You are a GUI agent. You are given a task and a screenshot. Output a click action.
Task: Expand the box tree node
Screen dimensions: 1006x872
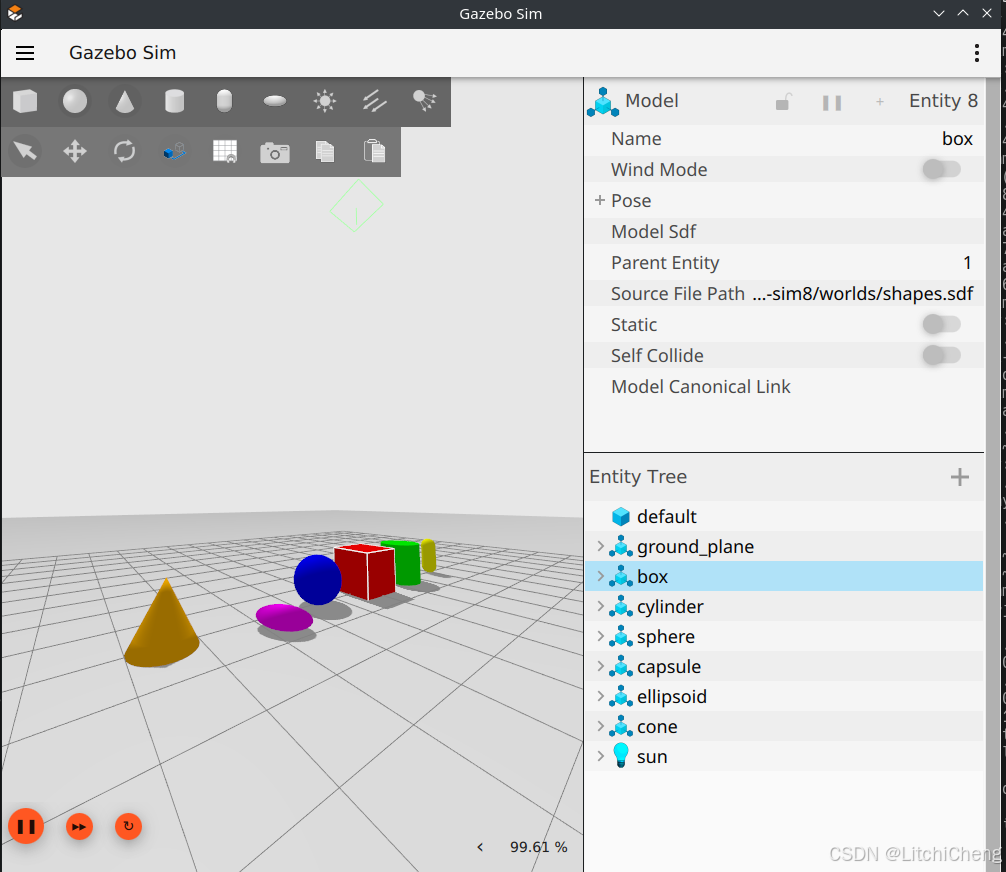(601, 576)
